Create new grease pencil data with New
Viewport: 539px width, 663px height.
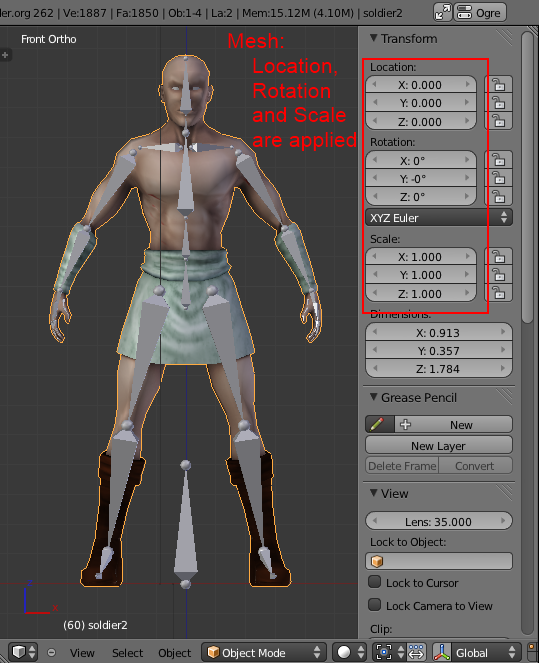click(454, 424)
